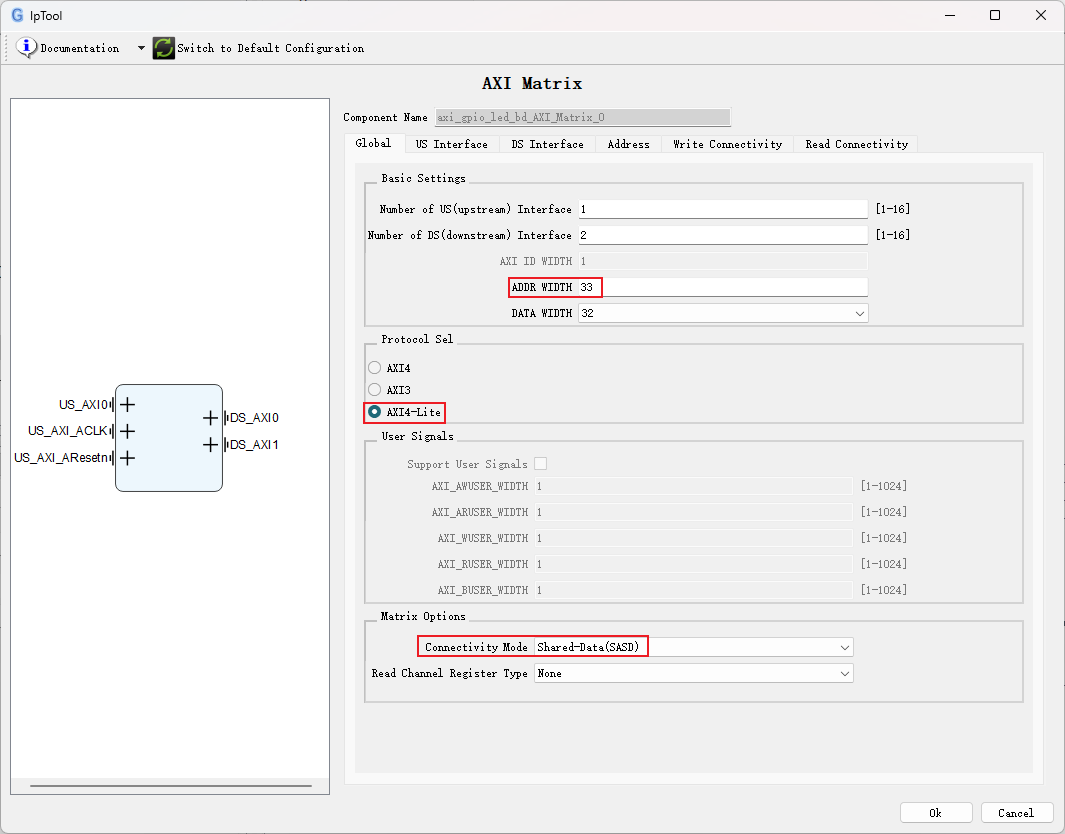Click the Number of US Interface field

pos(723,209)
